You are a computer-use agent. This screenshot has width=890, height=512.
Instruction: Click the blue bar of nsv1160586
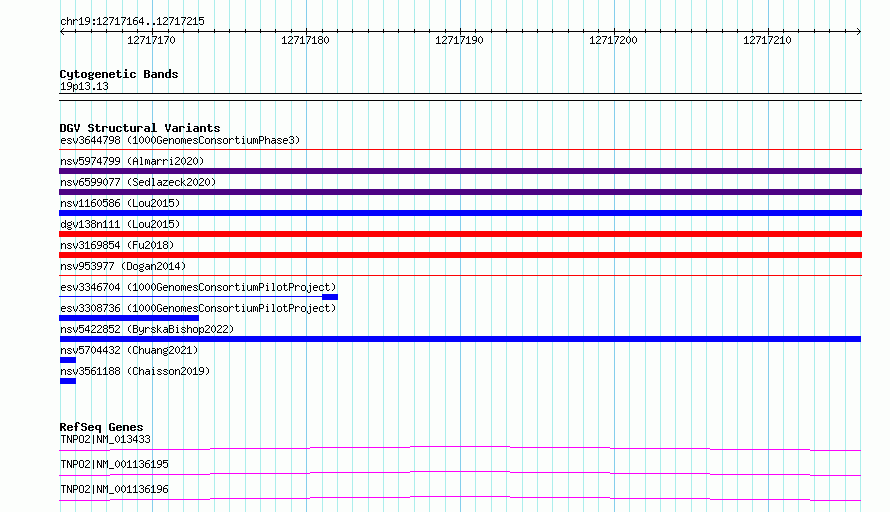pyautogui.click(x=460, y=213)
